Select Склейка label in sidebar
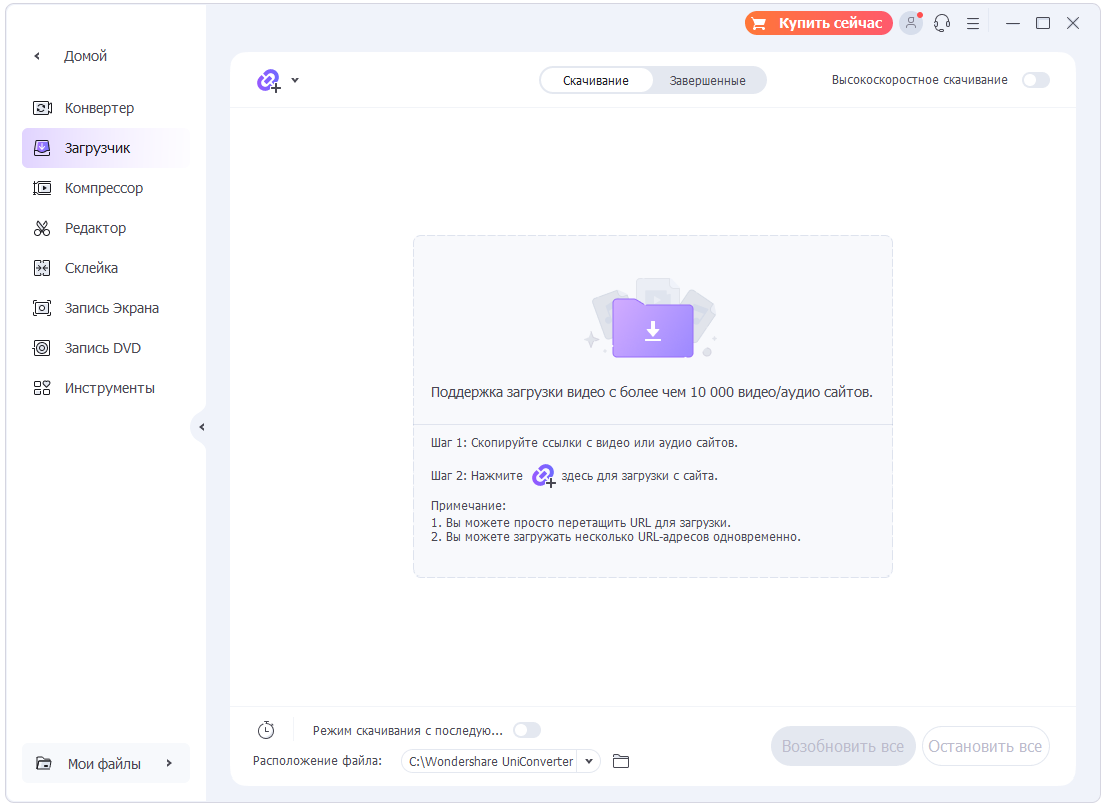The width and height of the screenshot is (1104, 805). click(x=92, y=268)
